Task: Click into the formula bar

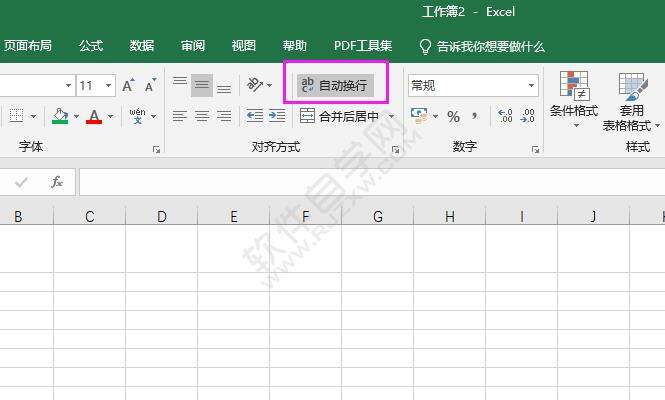Action: [x=372, y=182]
